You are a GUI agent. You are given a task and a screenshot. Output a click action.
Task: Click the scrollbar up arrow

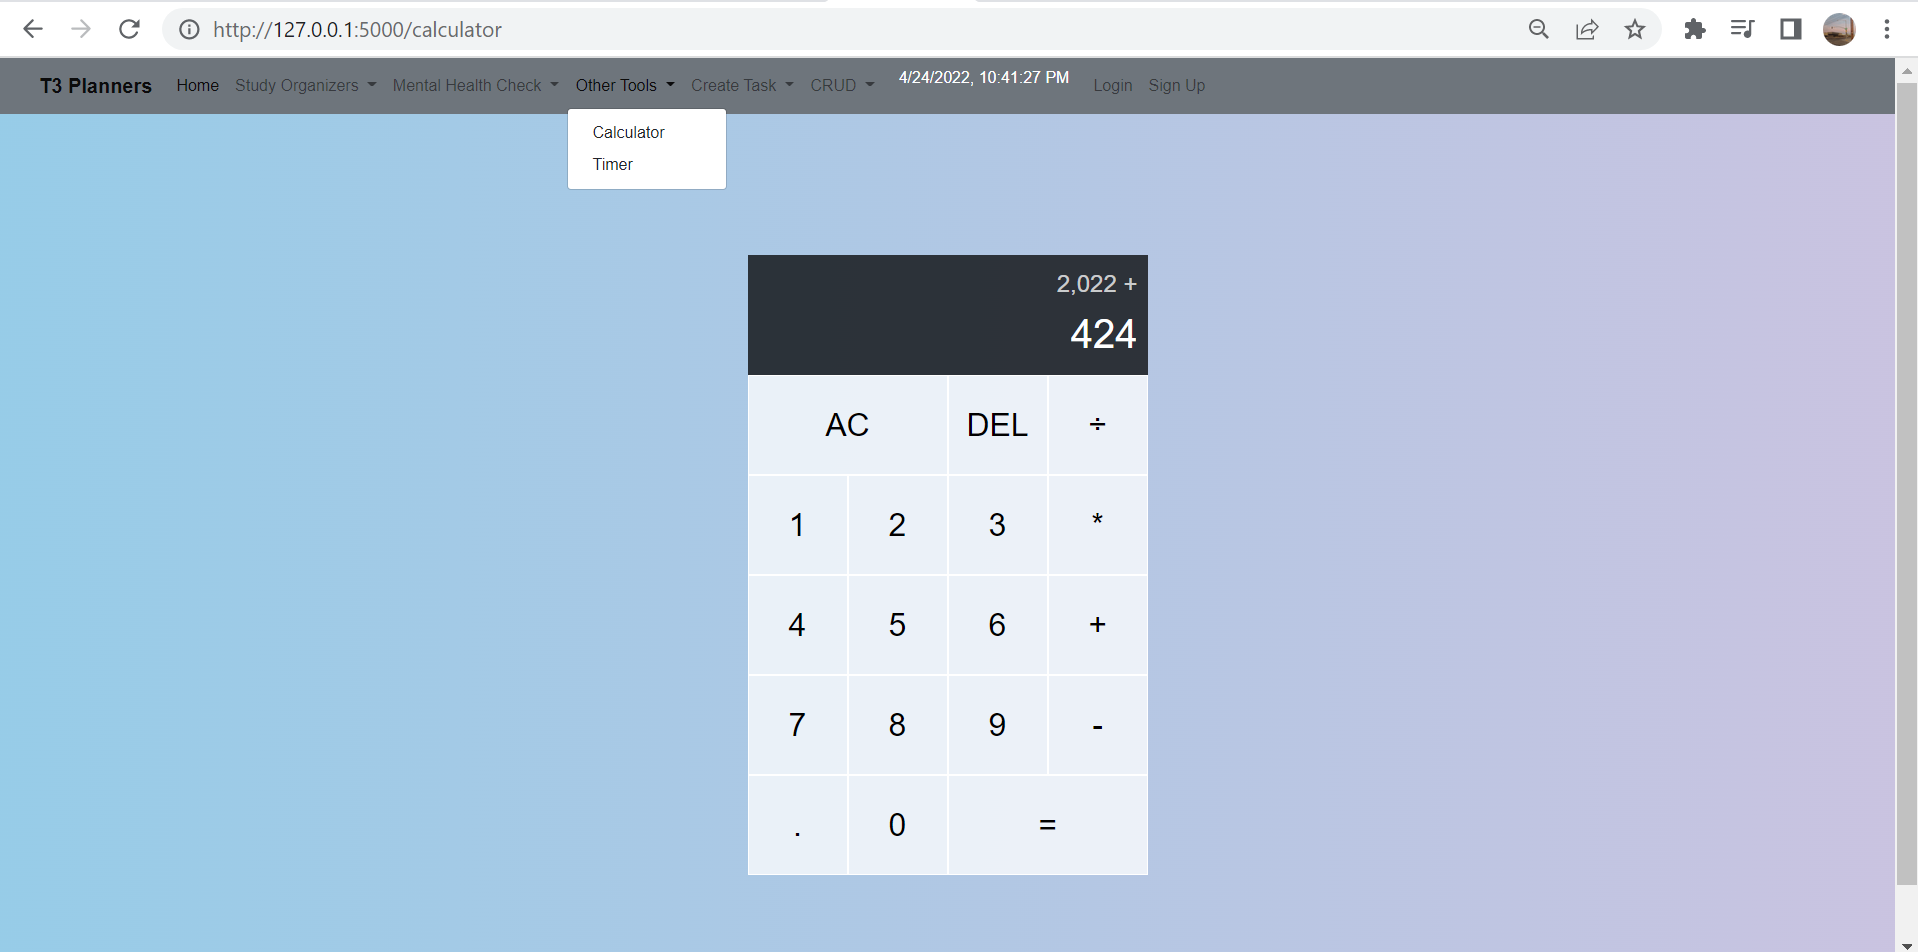[x=1907, y=71]
